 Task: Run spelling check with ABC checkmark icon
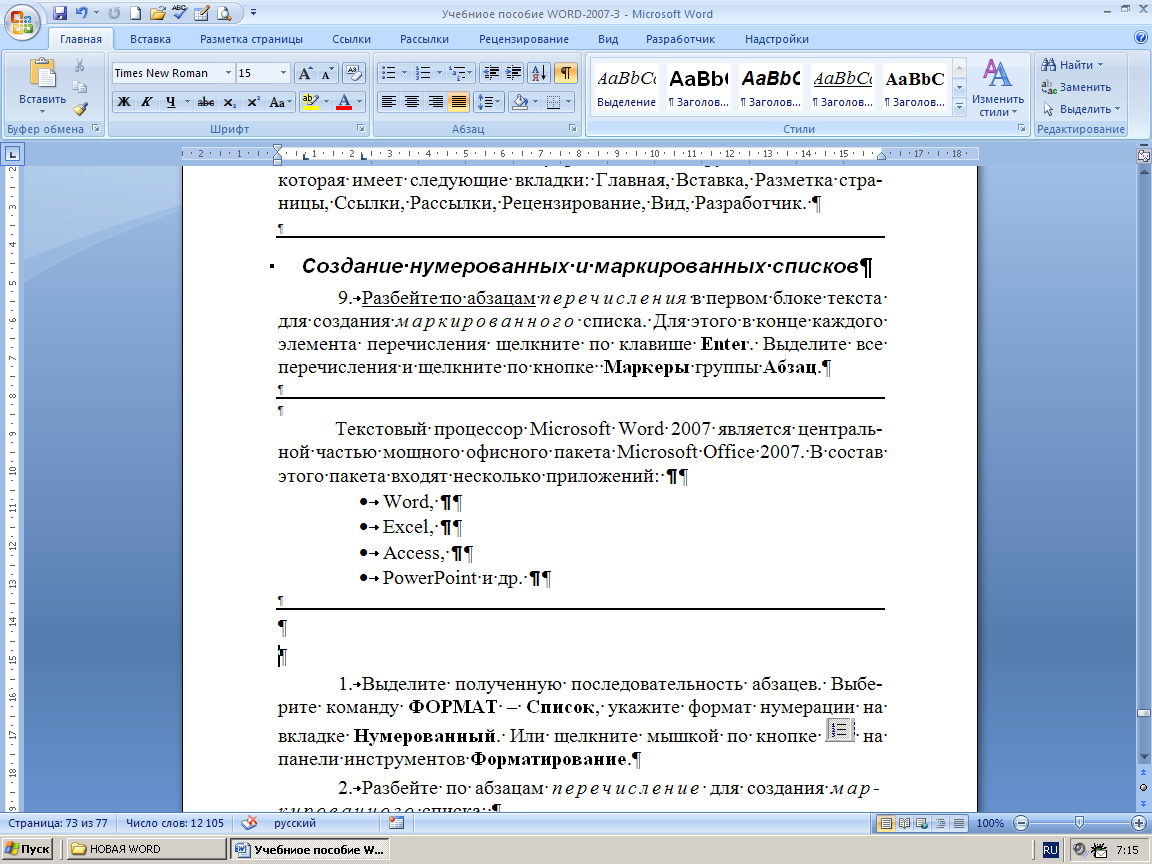[x=179, y=12]
